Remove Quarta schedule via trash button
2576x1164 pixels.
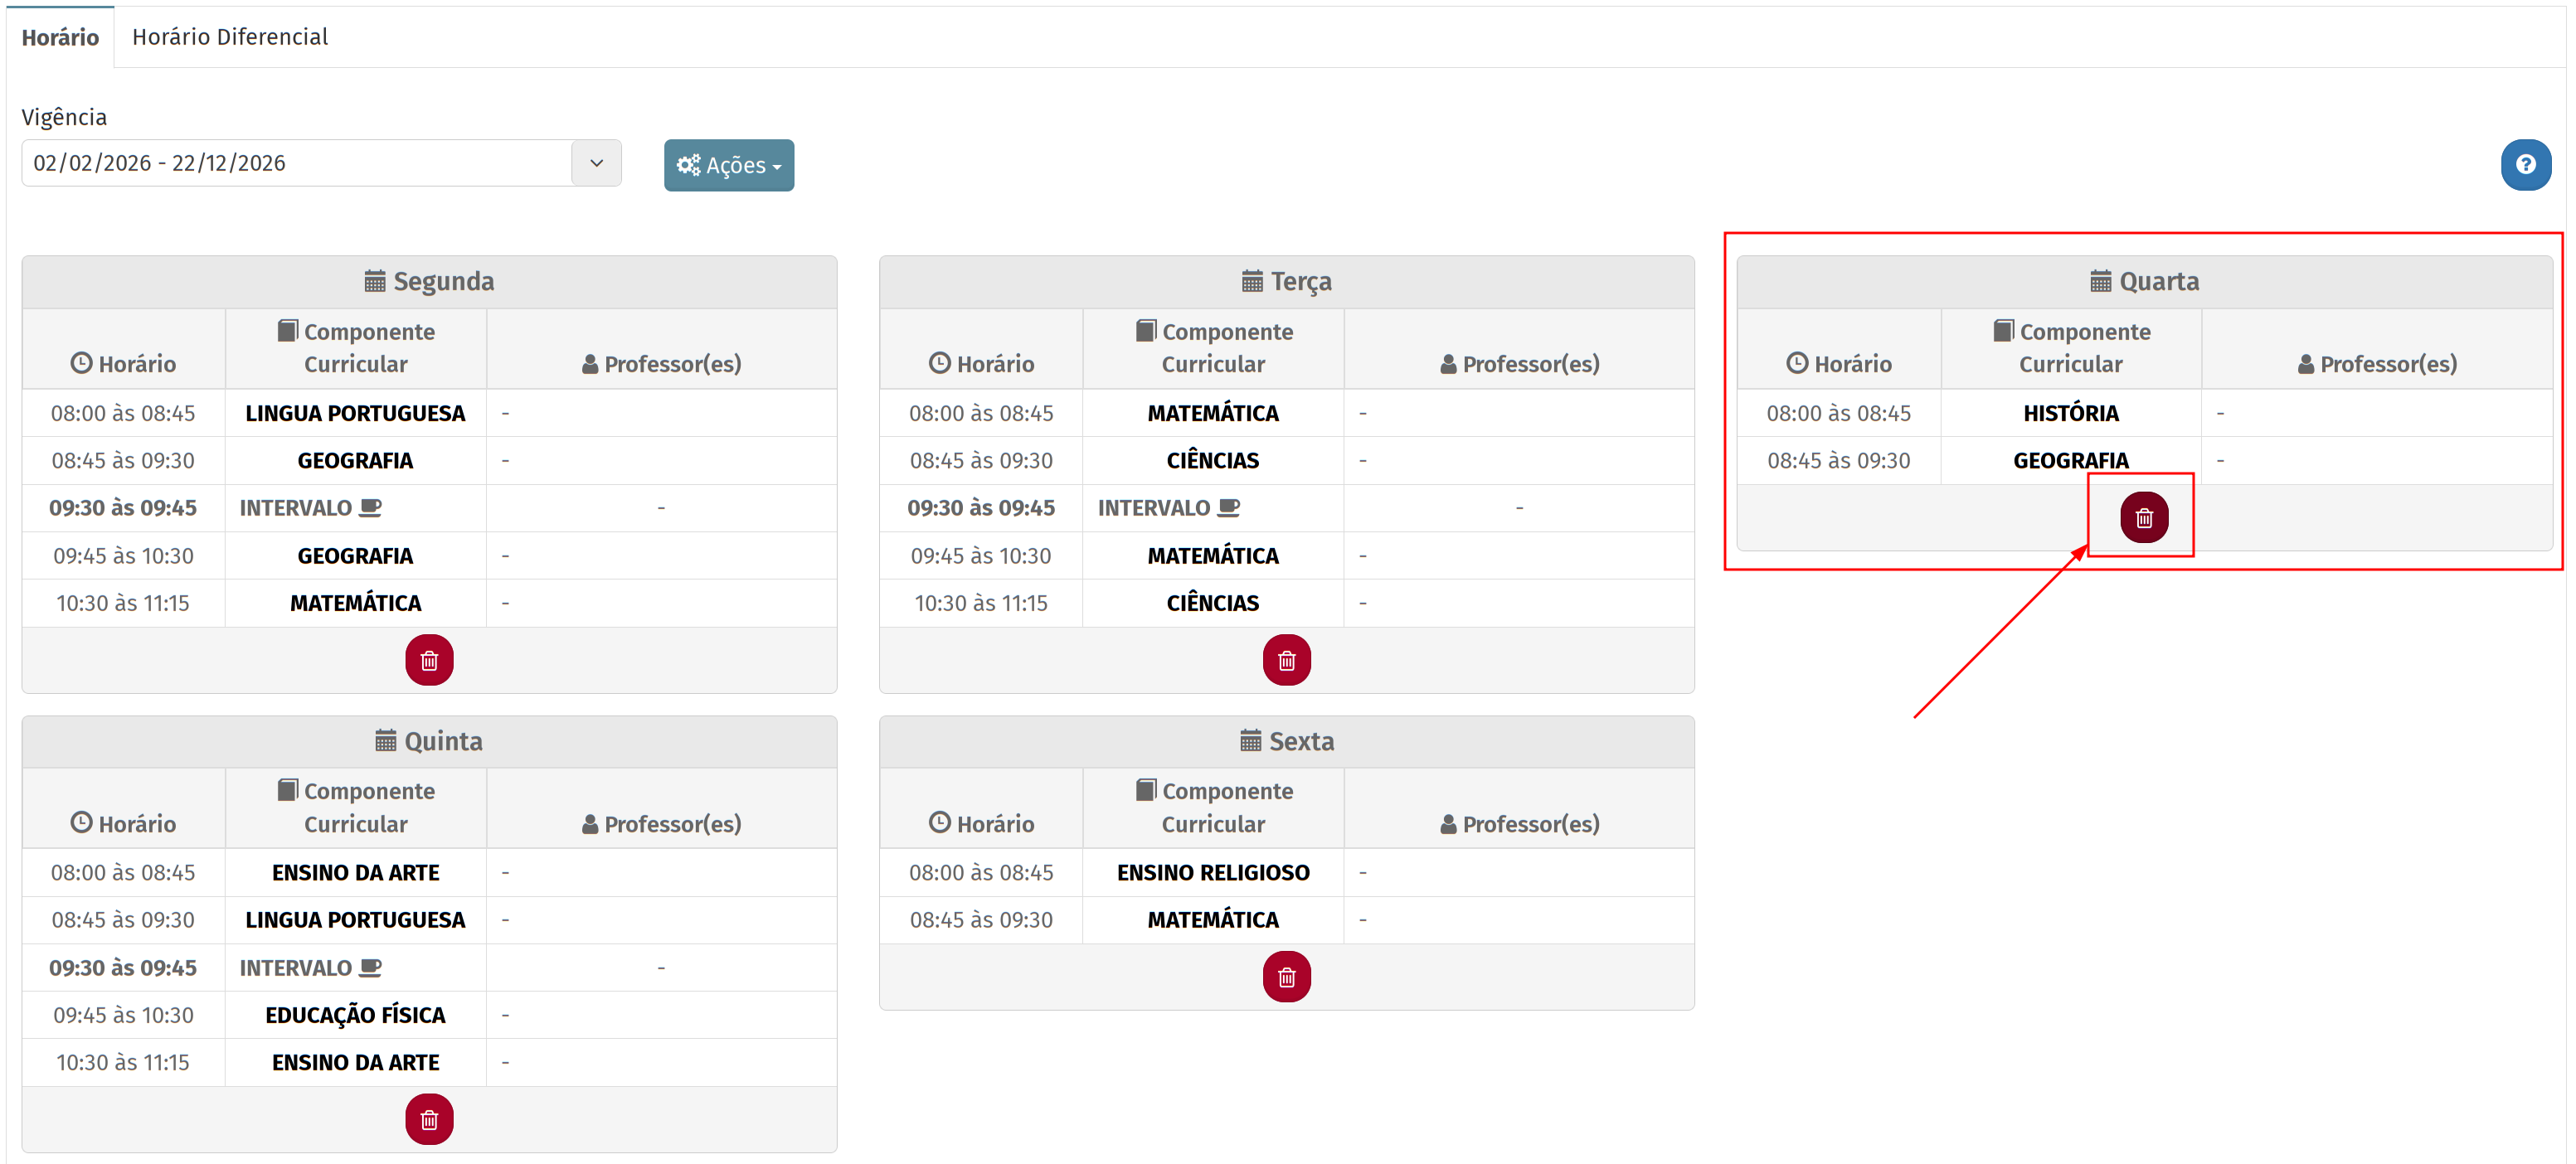2143,517
